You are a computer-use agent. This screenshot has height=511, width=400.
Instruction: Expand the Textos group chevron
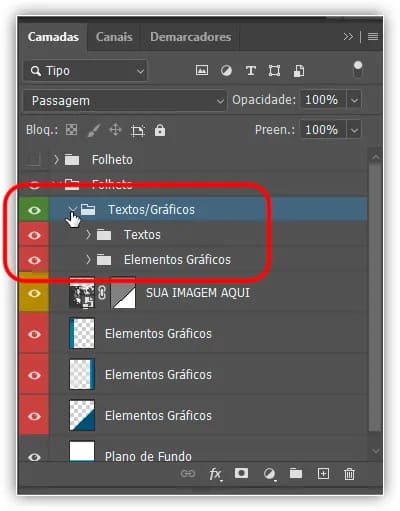click(x=88, y=235)
